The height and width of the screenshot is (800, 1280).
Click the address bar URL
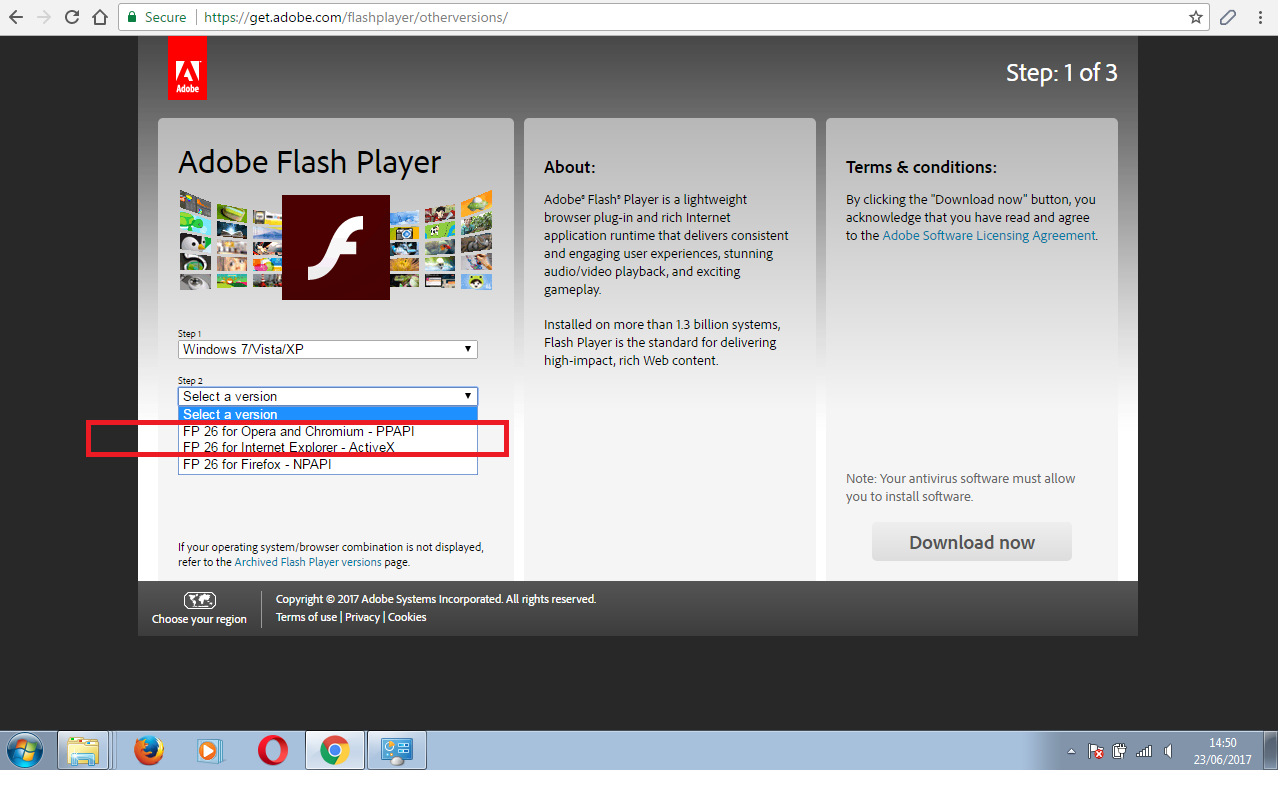click(x=354, y=18)
